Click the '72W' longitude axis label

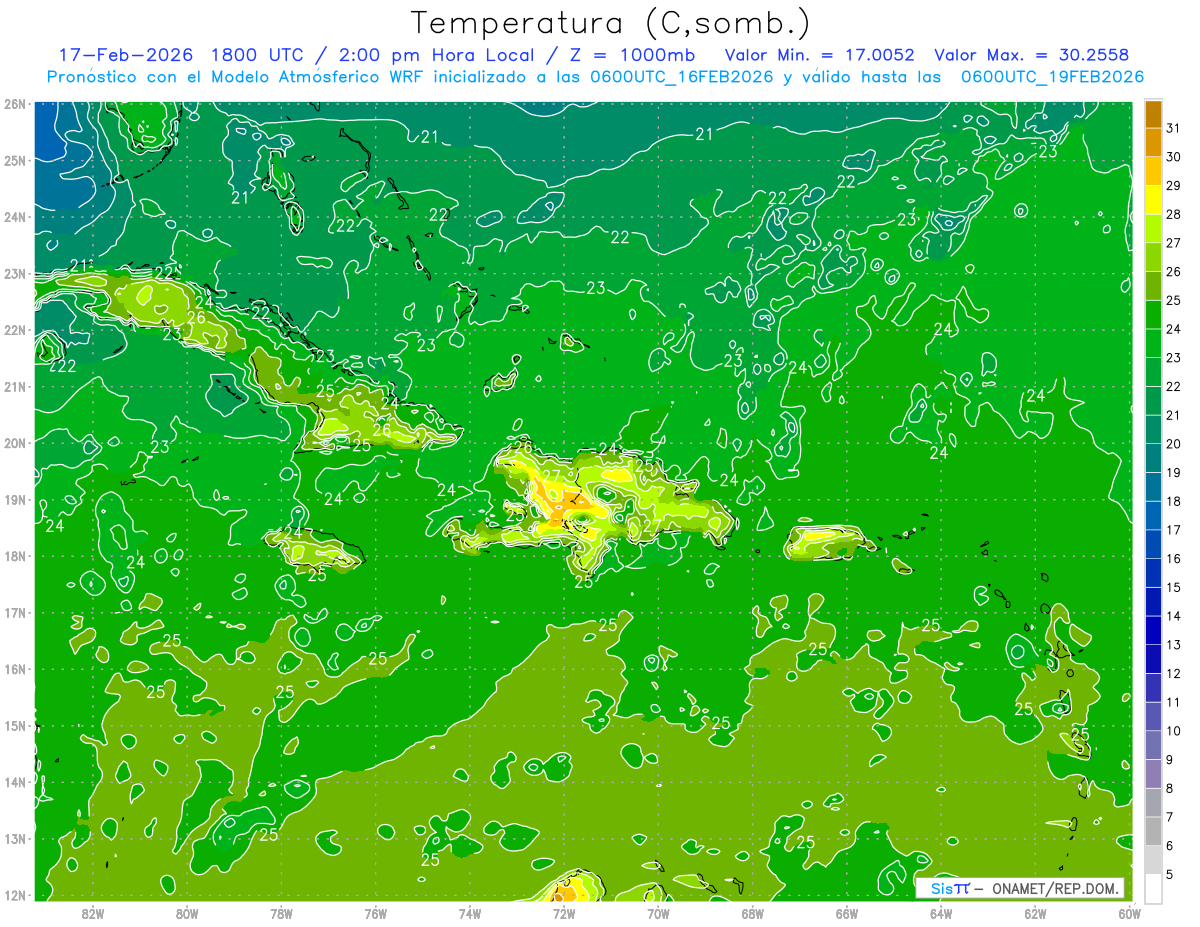tap(564, 913)
